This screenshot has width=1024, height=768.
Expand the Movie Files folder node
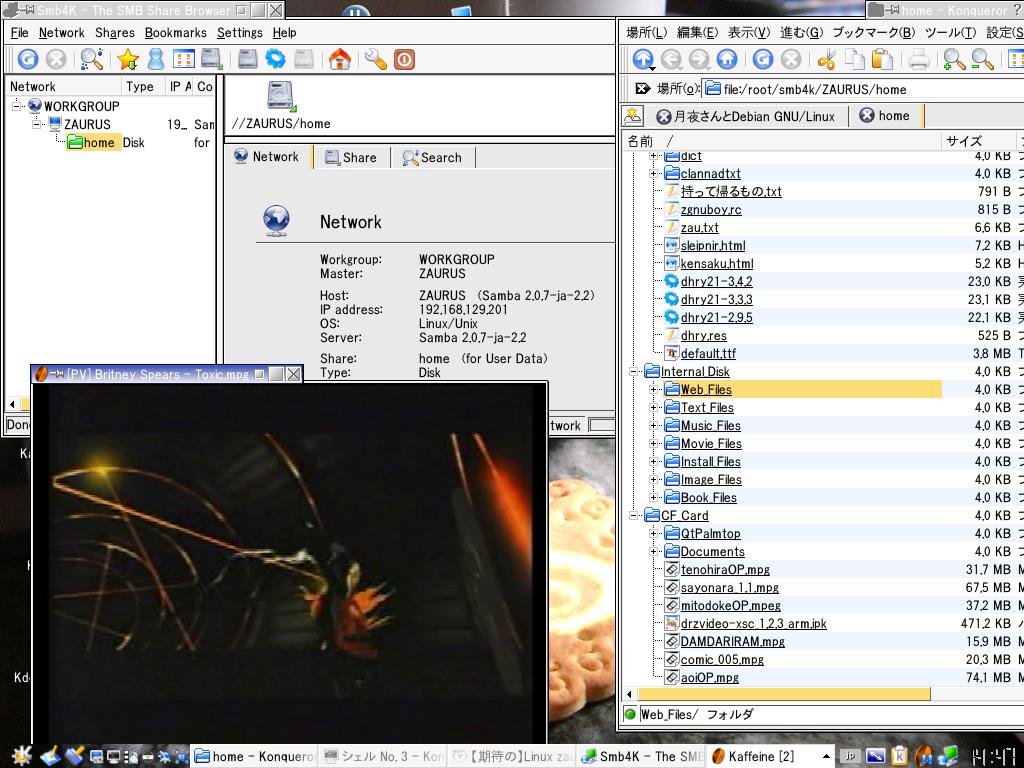653,443
